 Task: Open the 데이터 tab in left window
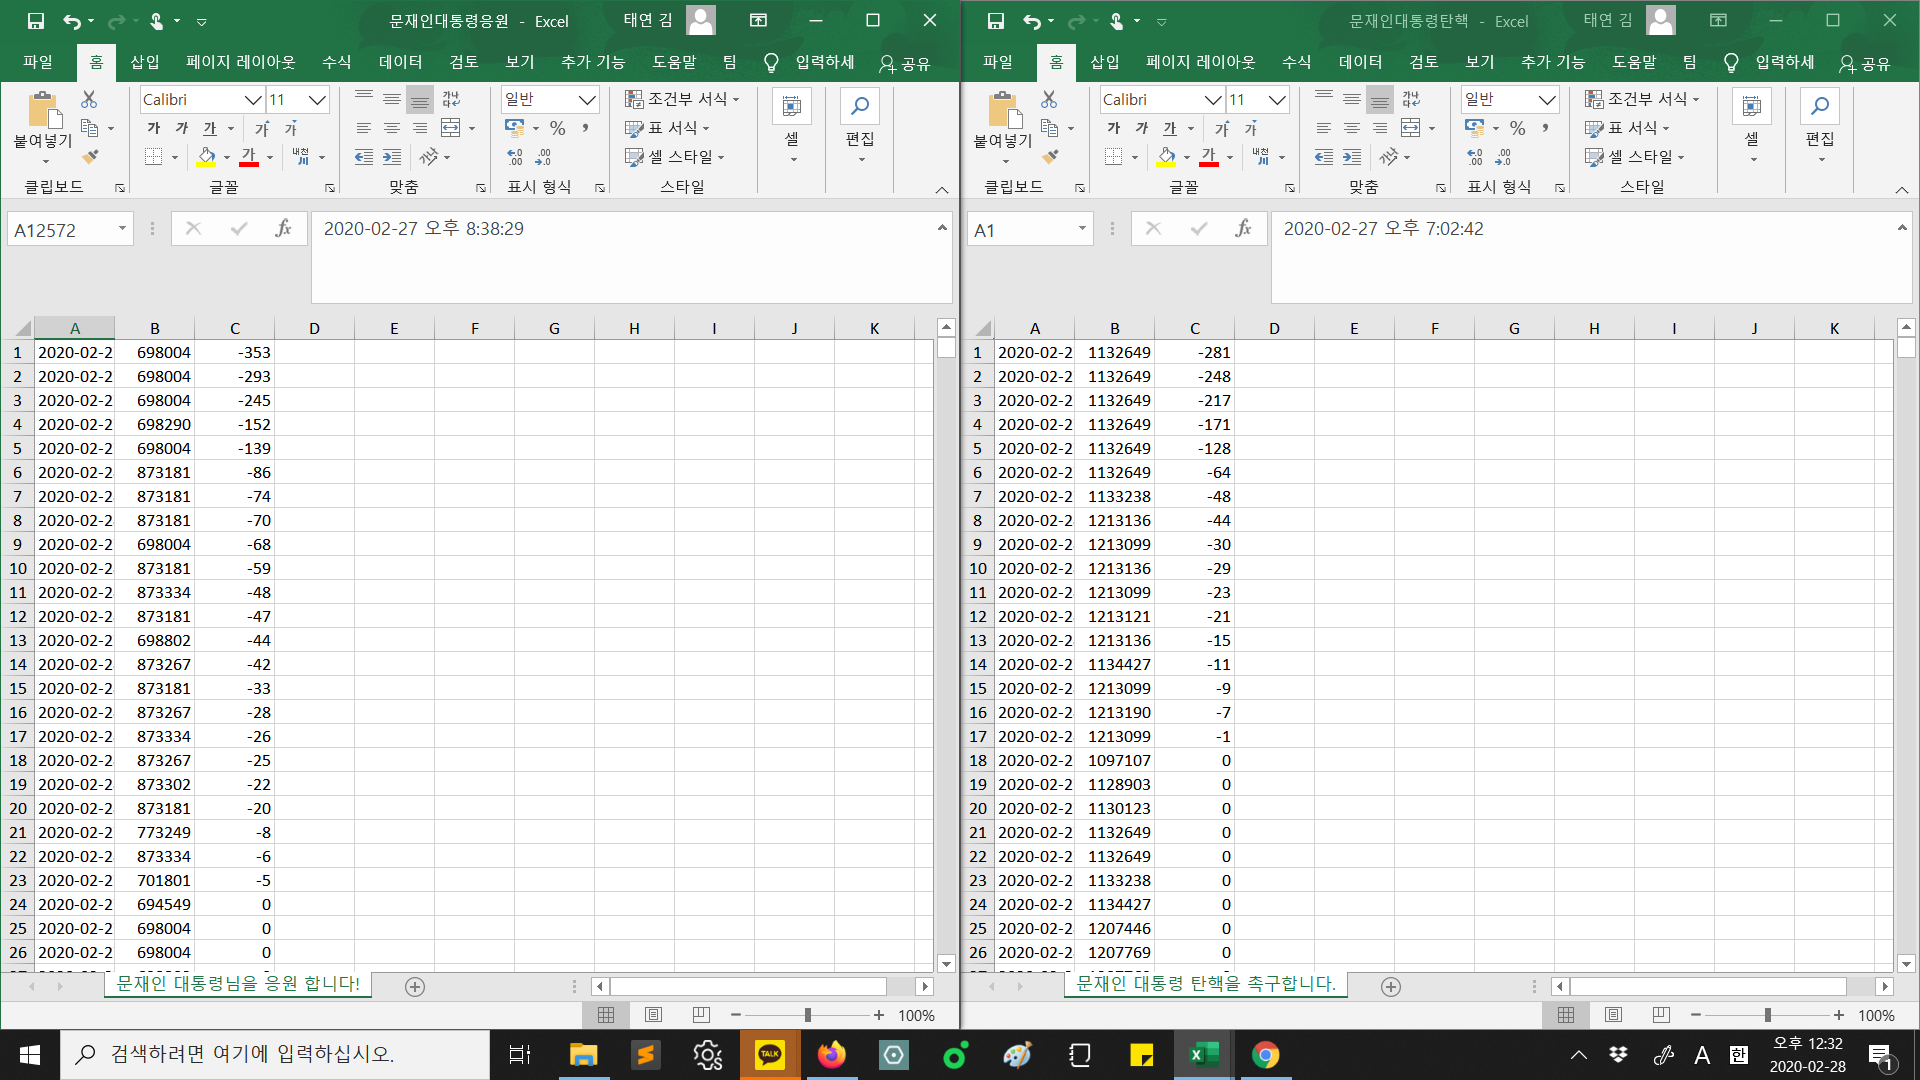point(400,62)
